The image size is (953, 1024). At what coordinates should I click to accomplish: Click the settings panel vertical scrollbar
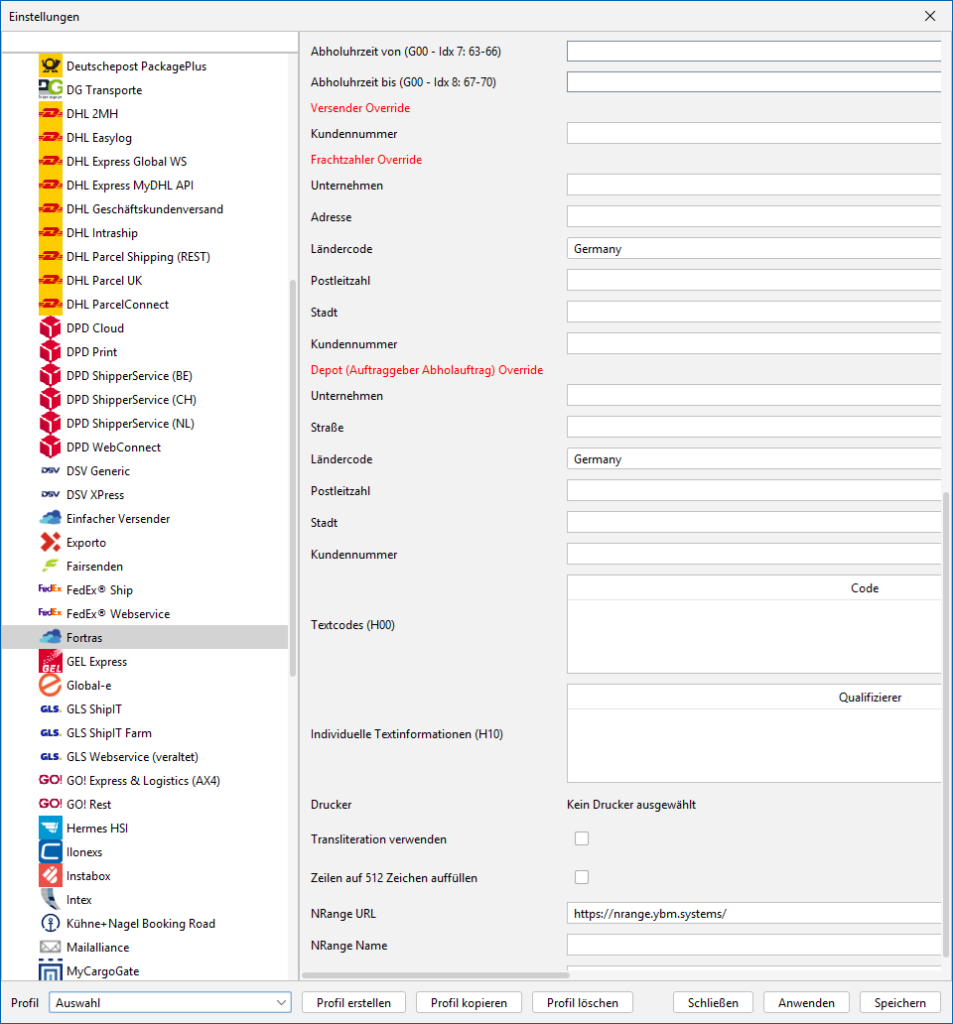point(946,724)
